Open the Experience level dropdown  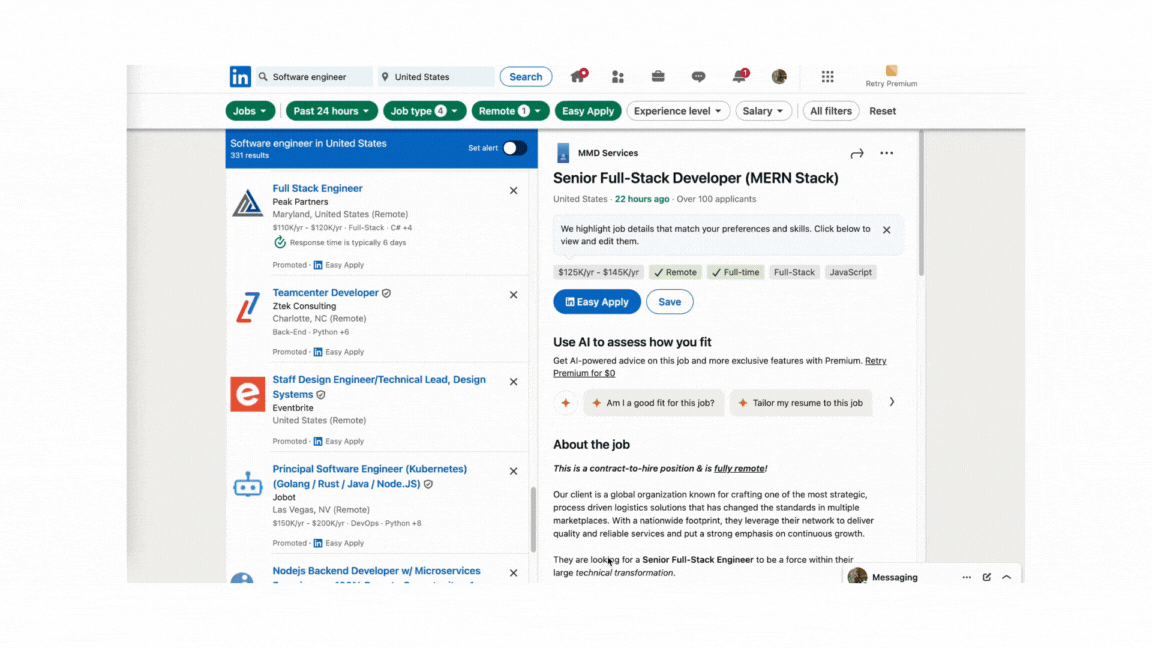677,111
